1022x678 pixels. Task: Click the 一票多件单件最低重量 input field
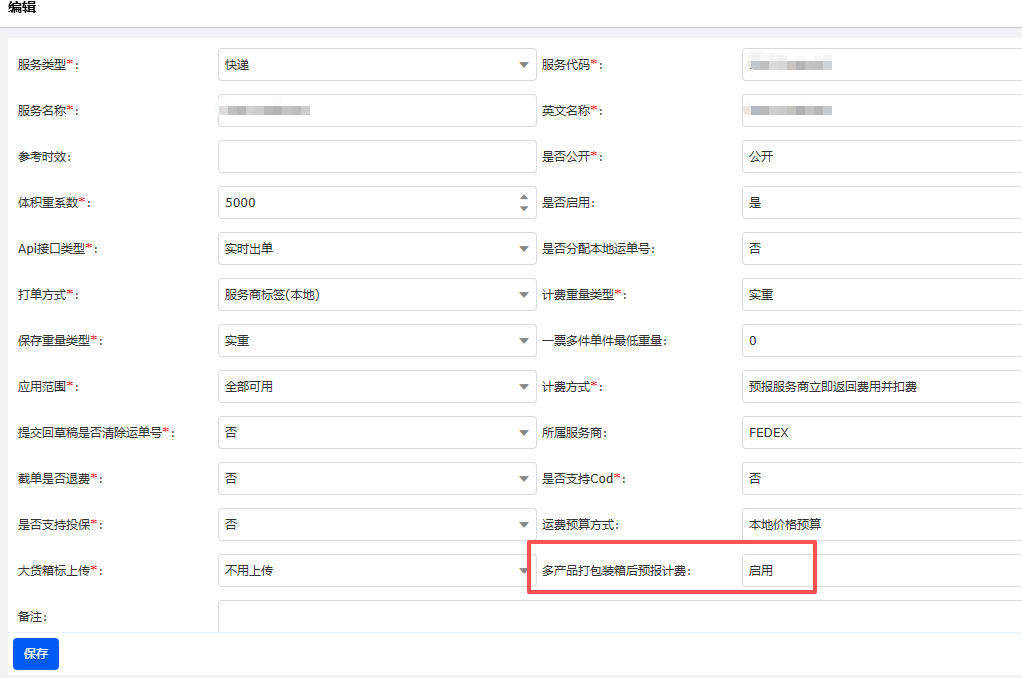click(880, 341)
